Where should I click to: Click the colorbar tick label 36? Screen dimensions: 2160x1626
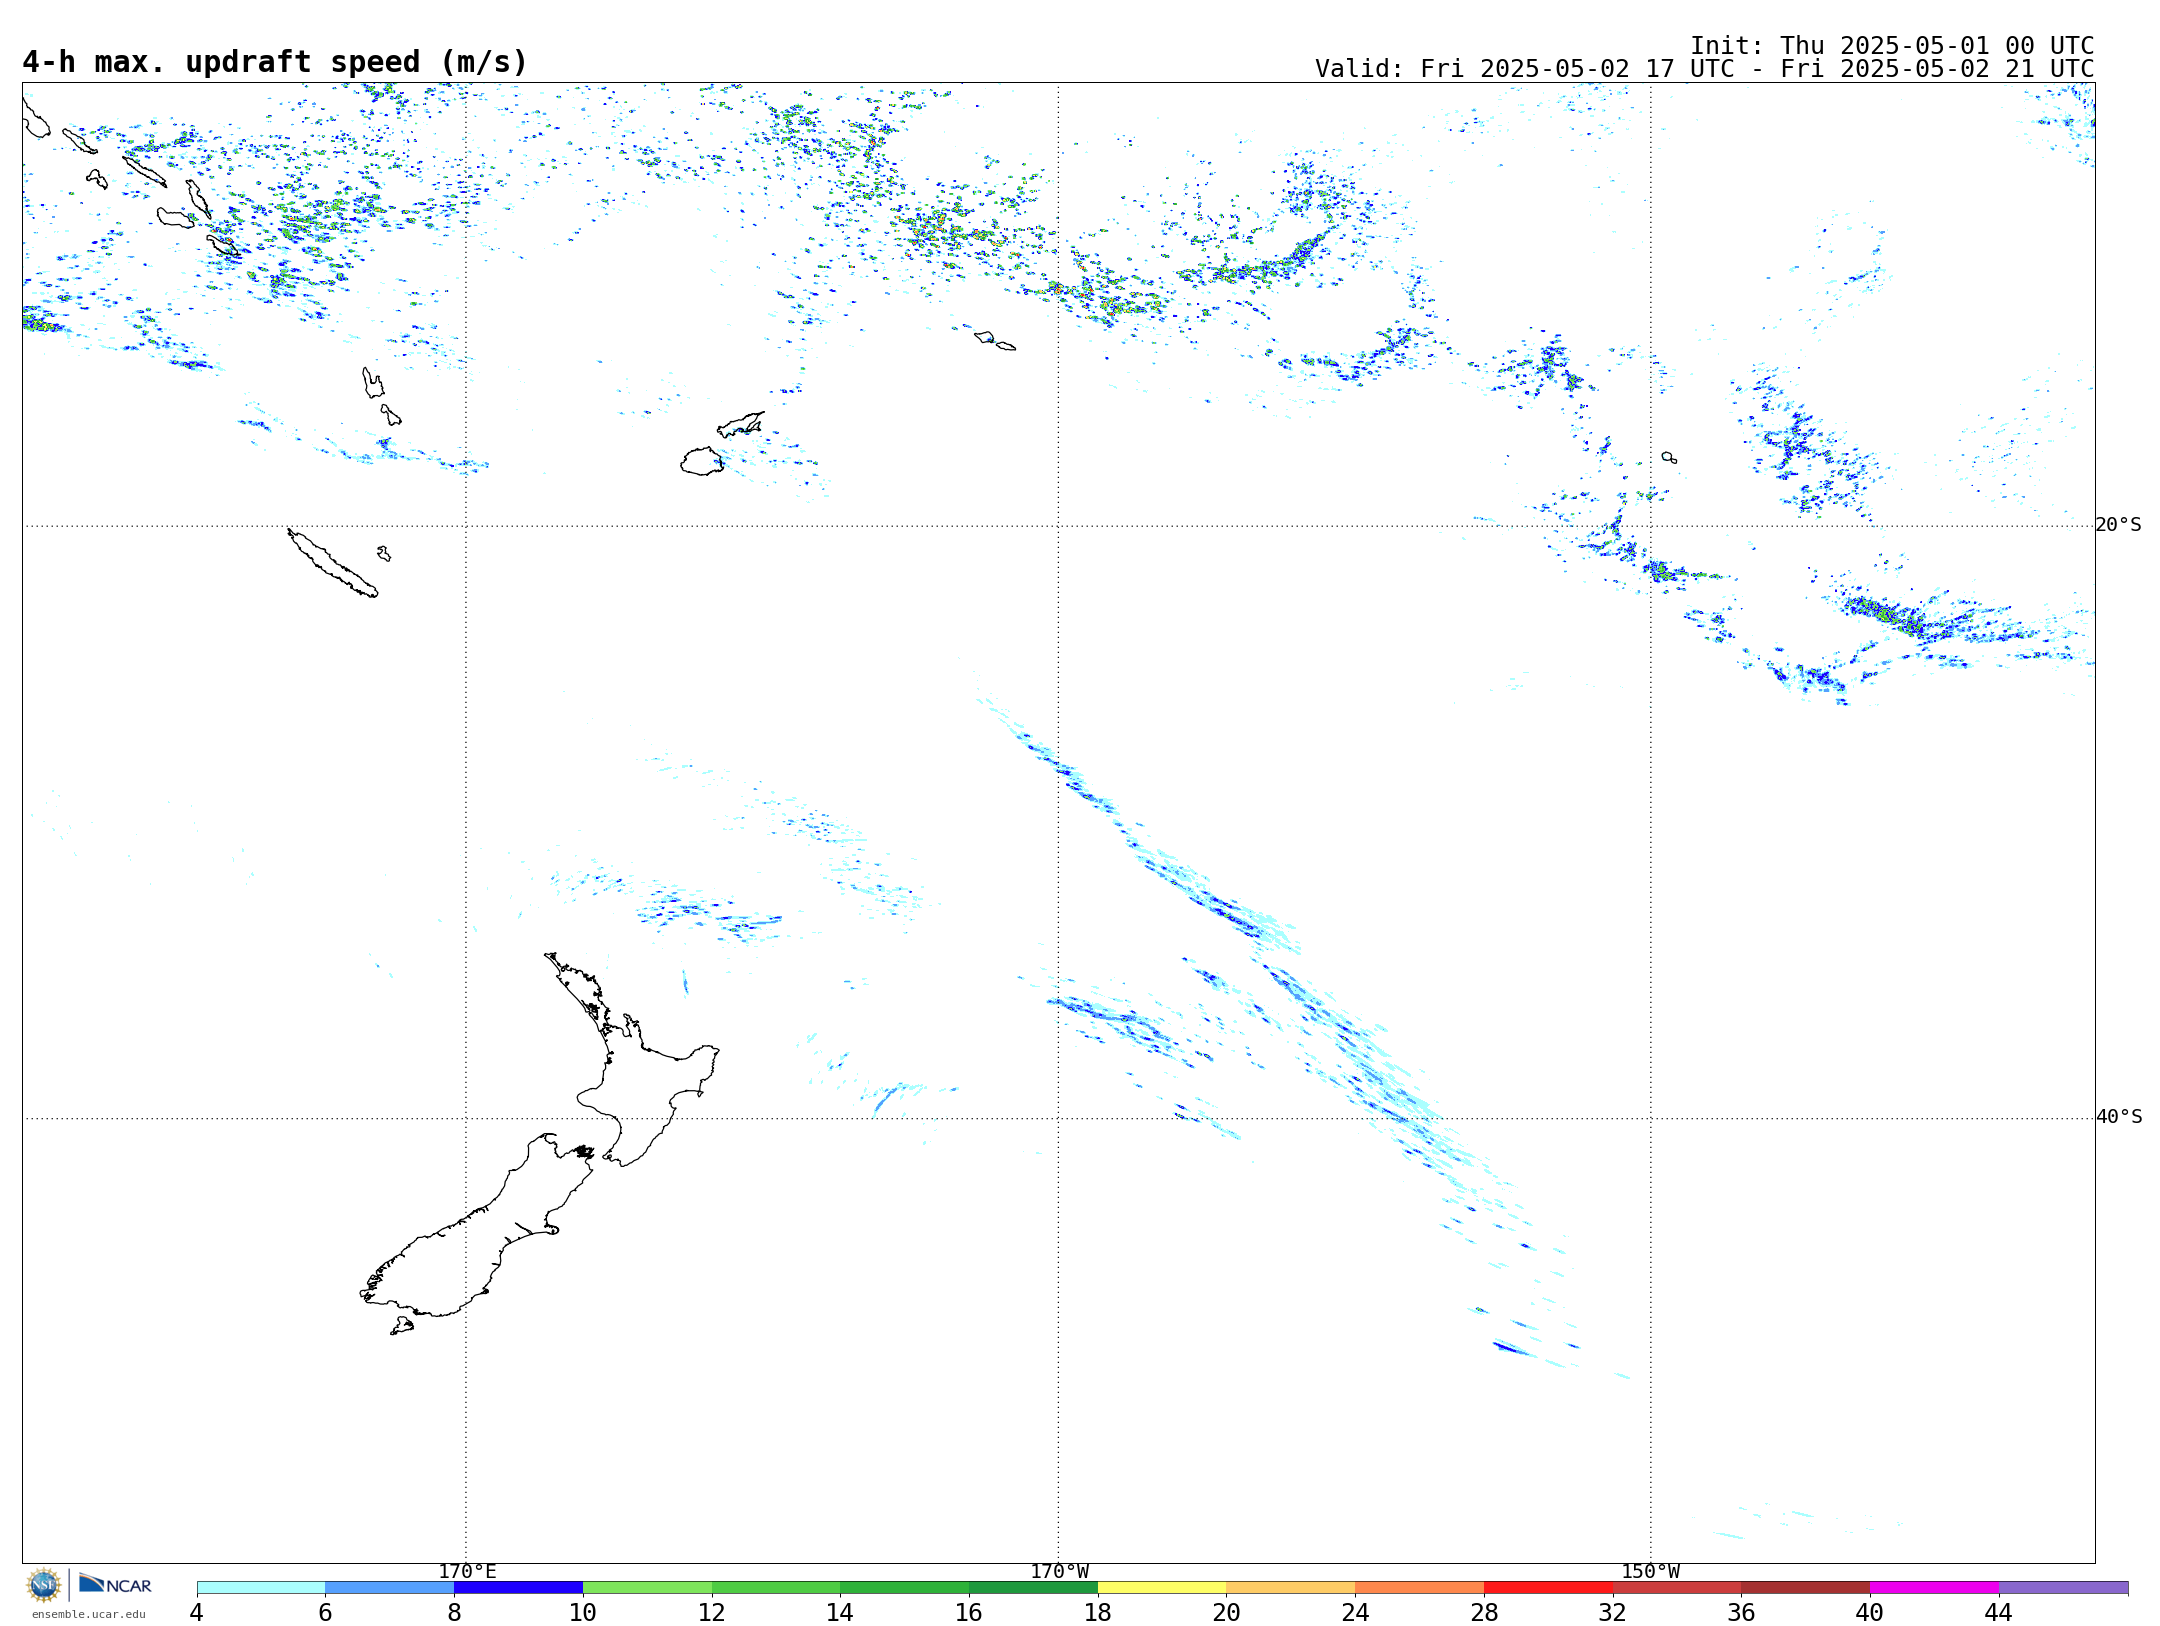1741,1612
